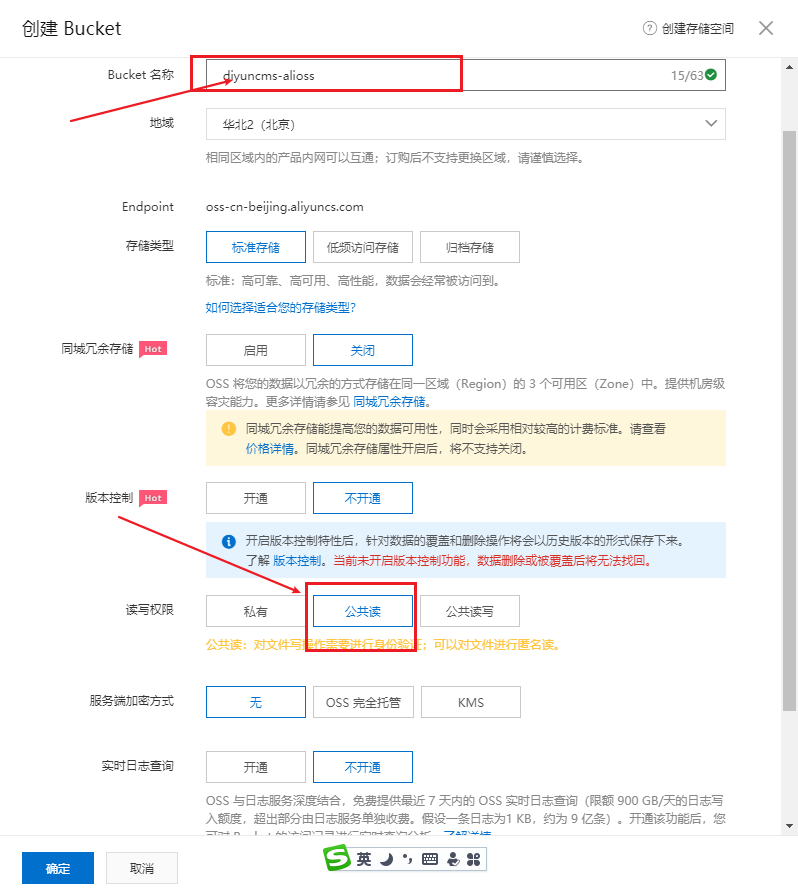Set 读写权限 to 公共读写
Screen dimensions: 798x889
[x=470, y=611]
